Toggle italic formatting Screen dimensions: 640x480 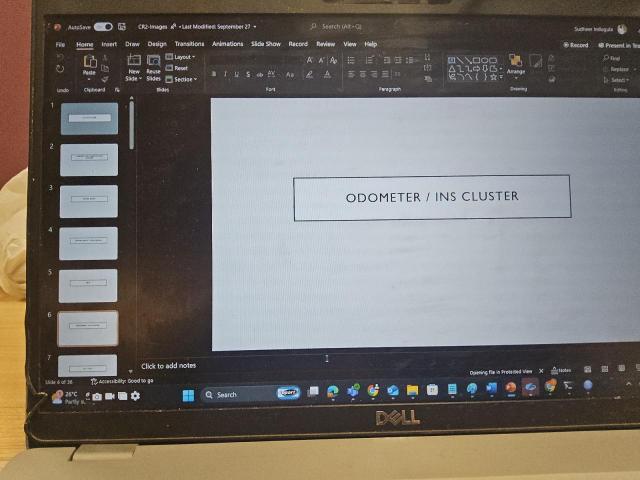tap(225, 74)
